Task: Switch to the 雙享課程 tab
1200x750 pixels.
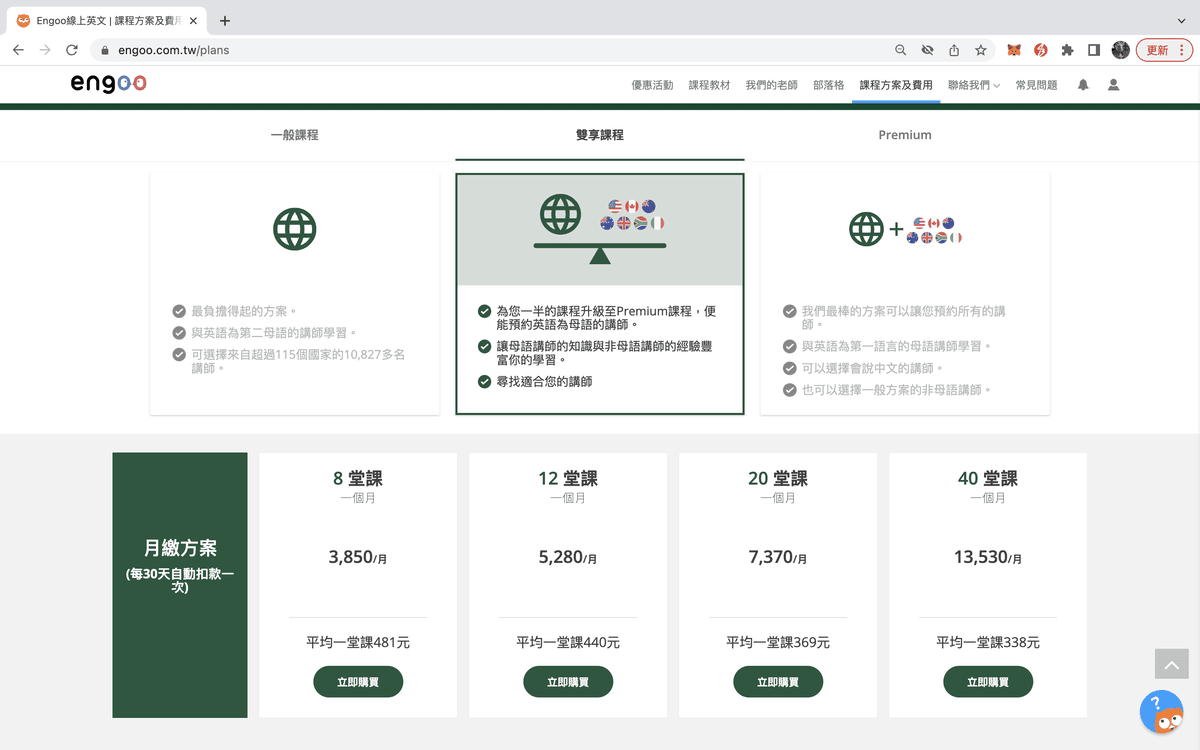Action: click(x=600, y=135)
